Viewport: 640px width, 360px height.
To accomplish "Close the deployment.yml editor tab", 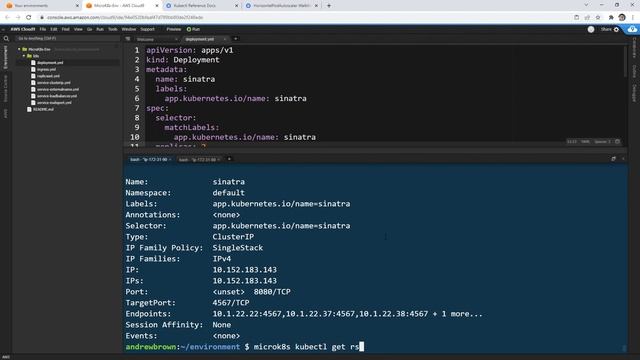I will [x=224, y=39].
